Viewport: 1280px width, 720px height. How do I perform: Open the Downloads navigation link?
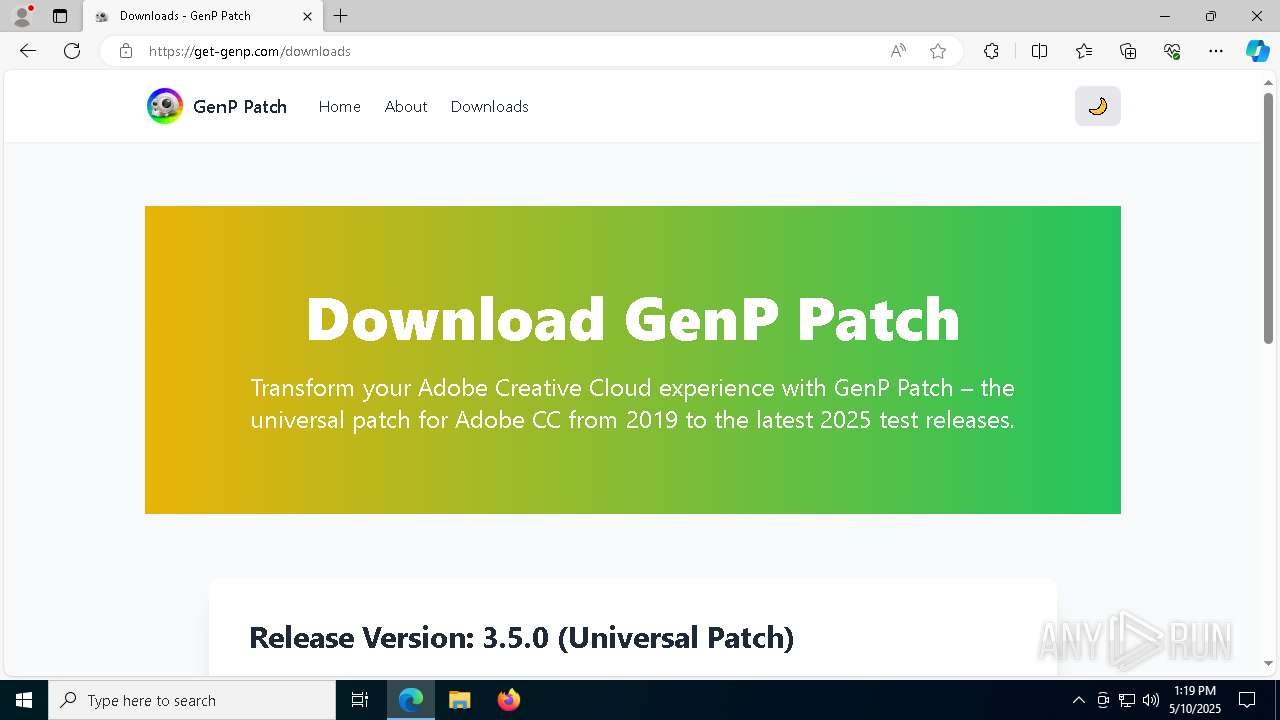coord(489,106)
